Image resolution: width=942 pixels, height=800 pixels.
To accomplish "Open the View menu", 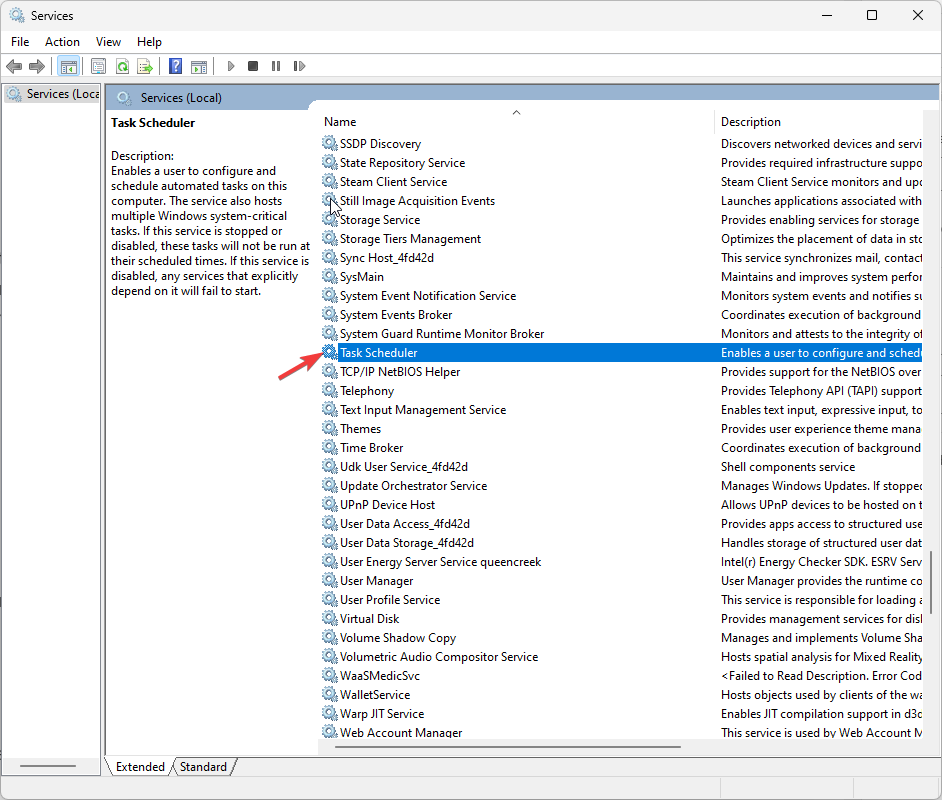I will tap(108, 42).
